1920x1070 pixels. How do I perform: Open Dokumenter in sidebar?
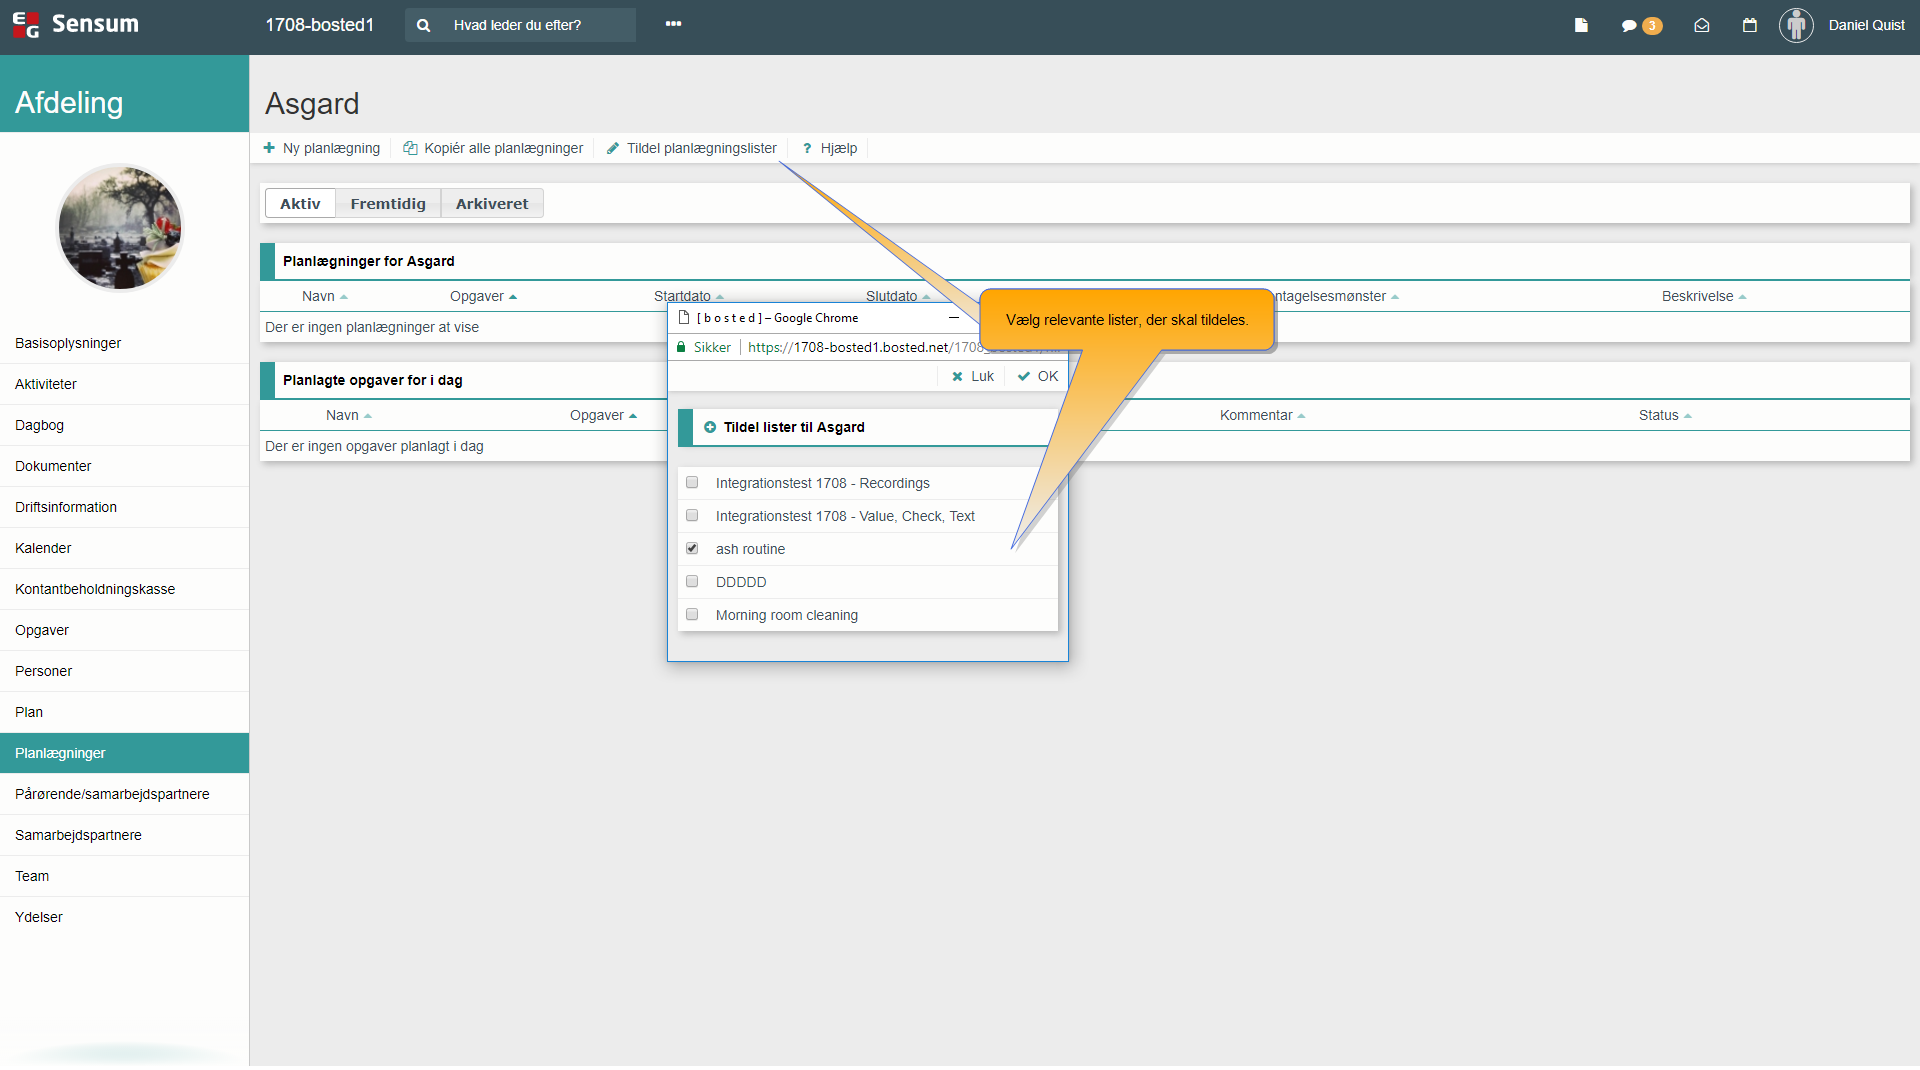[124, 466]
